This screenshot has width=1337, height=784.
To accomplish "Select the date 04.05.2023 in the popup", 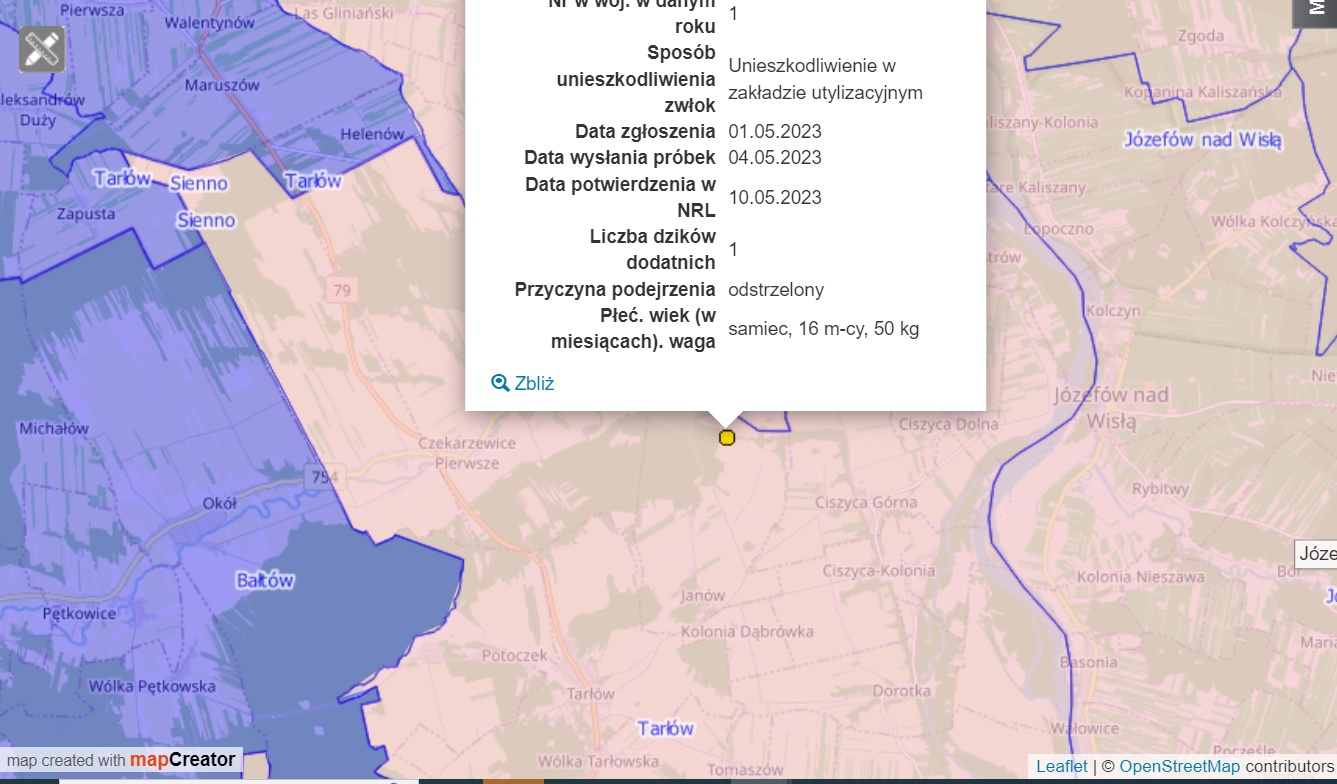I will click(x=775, y=157).
